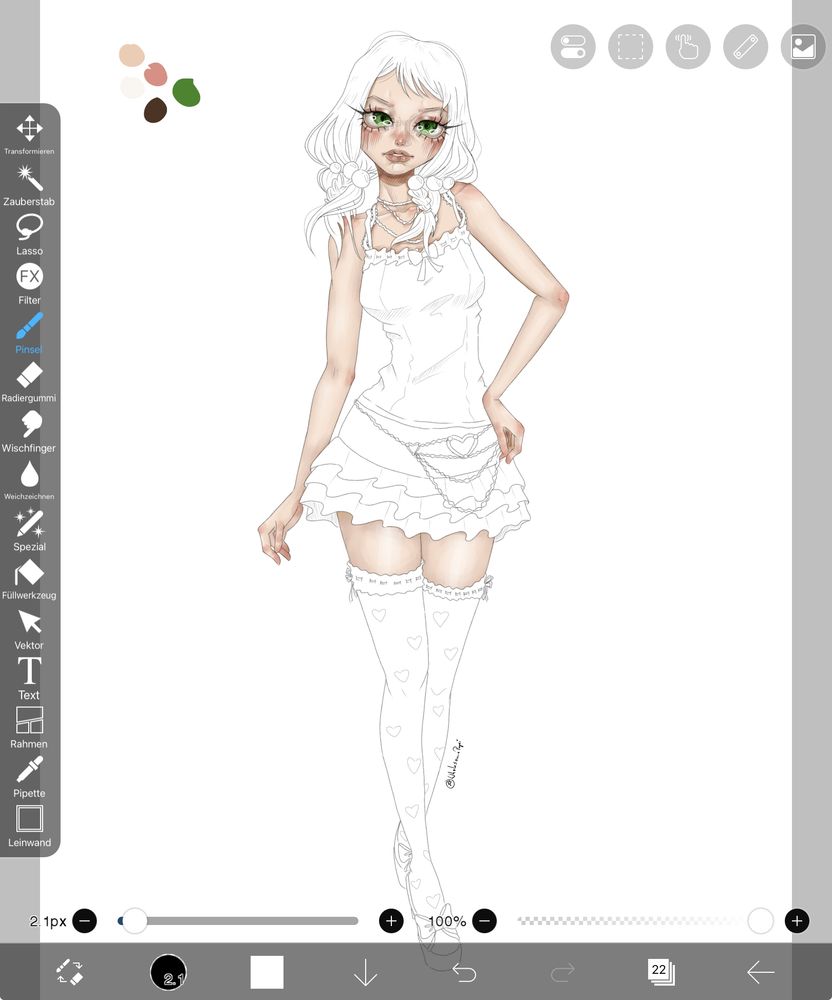Redo the last undone action
Screen dimensions: 832x1000
click(x=562, y=973)
